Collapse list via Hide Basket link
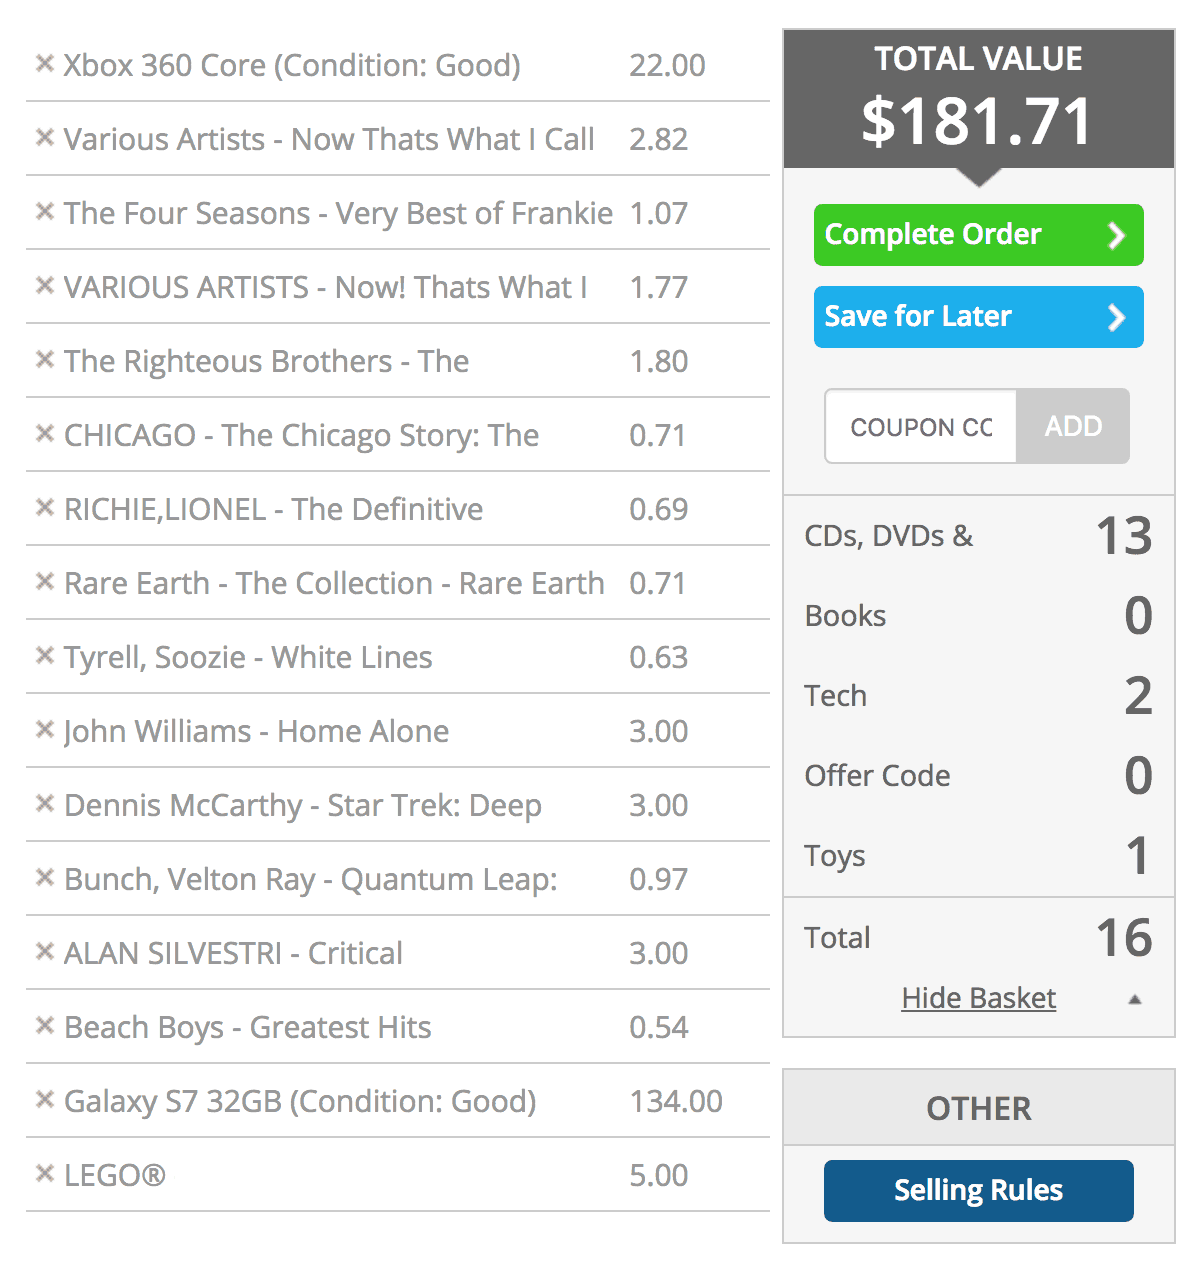 pyautogui.click(x=979, y=998)
